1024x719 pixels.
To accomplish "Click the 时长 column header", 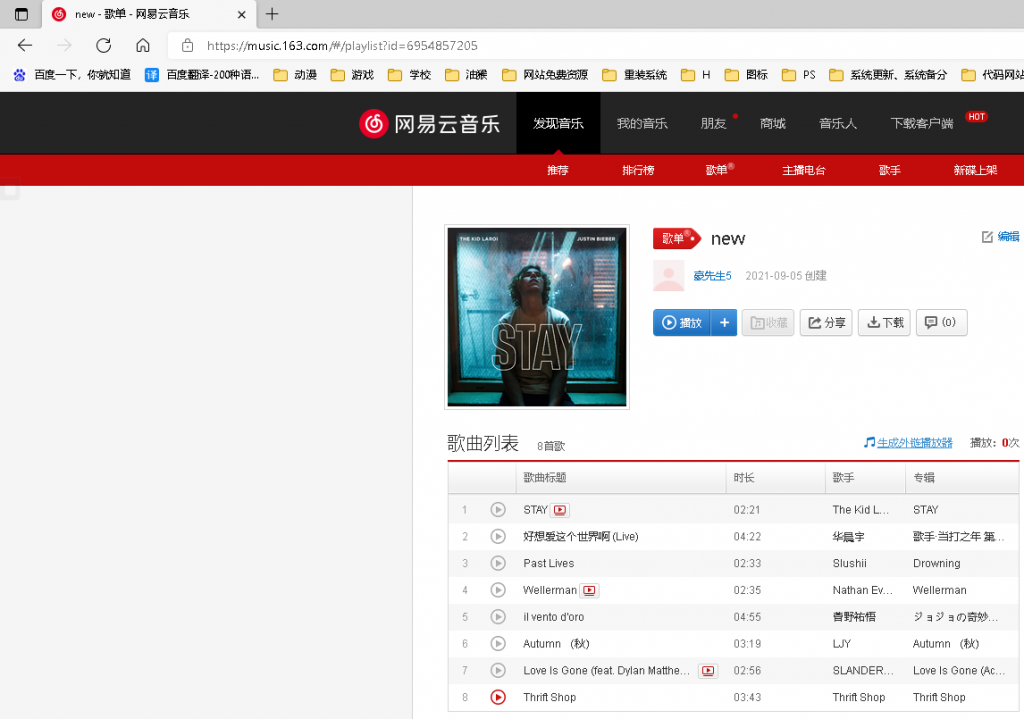I will (744, 478).
